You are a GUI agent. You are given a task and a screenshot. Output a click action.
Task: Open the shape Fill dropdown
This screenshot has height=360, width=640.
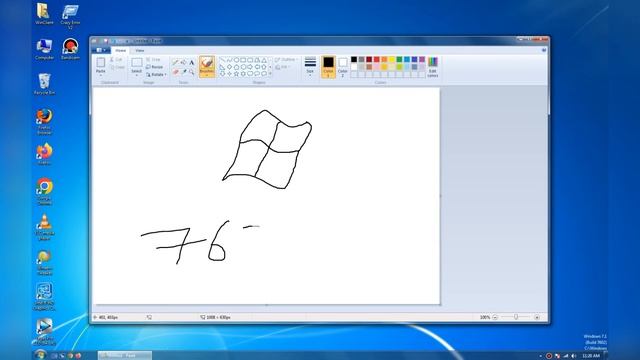point(282,67)
